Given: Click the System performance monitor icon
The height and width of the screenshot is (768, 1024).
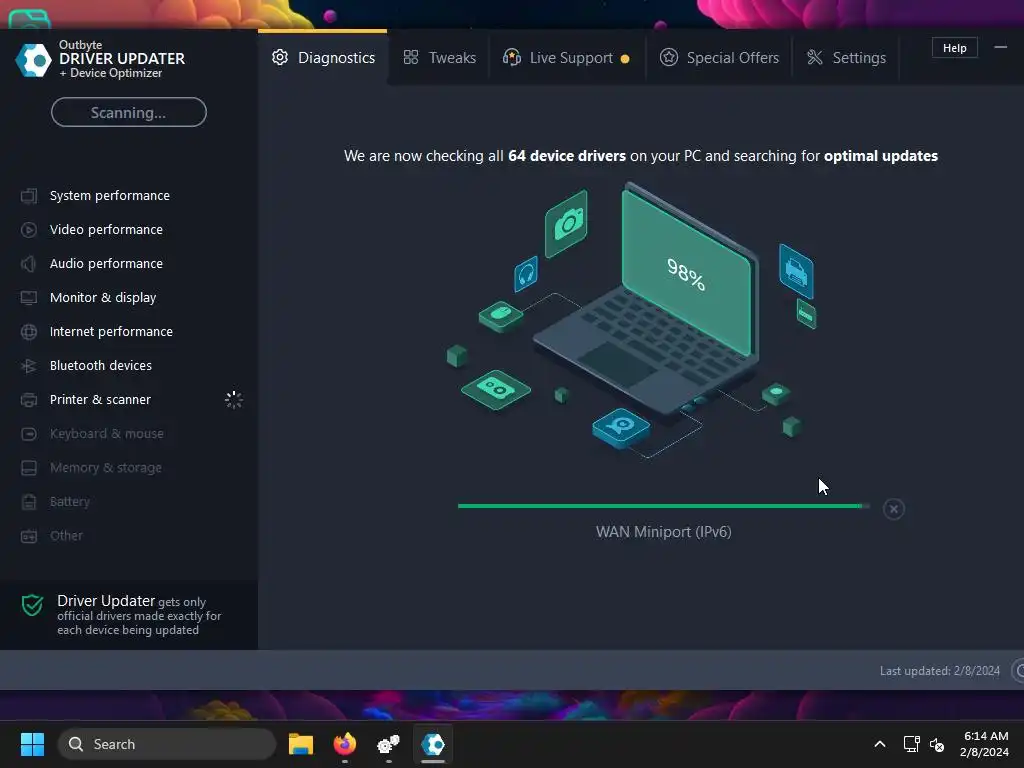Looking at the screenshot, I should tap(29, 196).
